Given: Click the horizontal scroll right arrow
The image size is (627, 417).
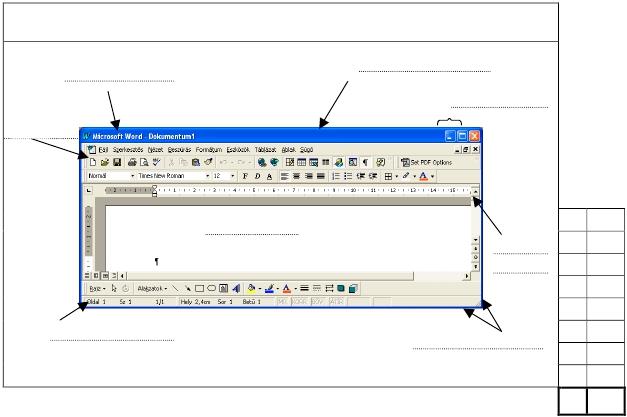Looking at the screenshot, I should coord(467,276).
